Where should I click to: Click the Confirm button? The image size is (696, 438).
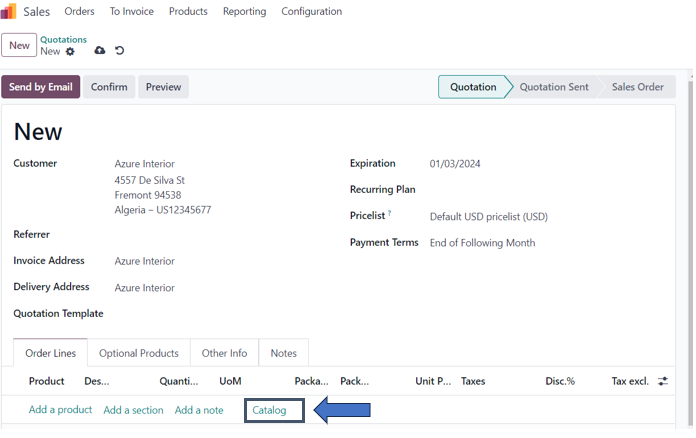[x=109, y=87]
